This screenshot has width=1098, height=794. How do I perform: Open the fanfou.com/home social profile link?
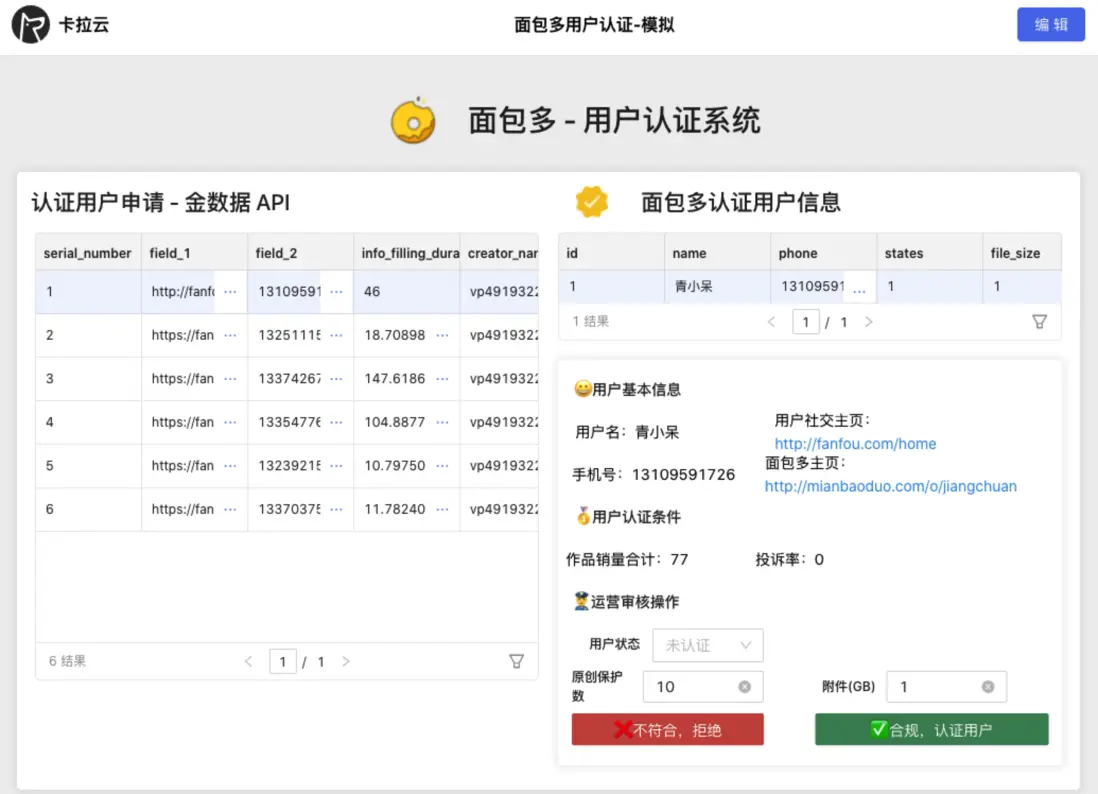pyautogui.click(x=854, y=443)
